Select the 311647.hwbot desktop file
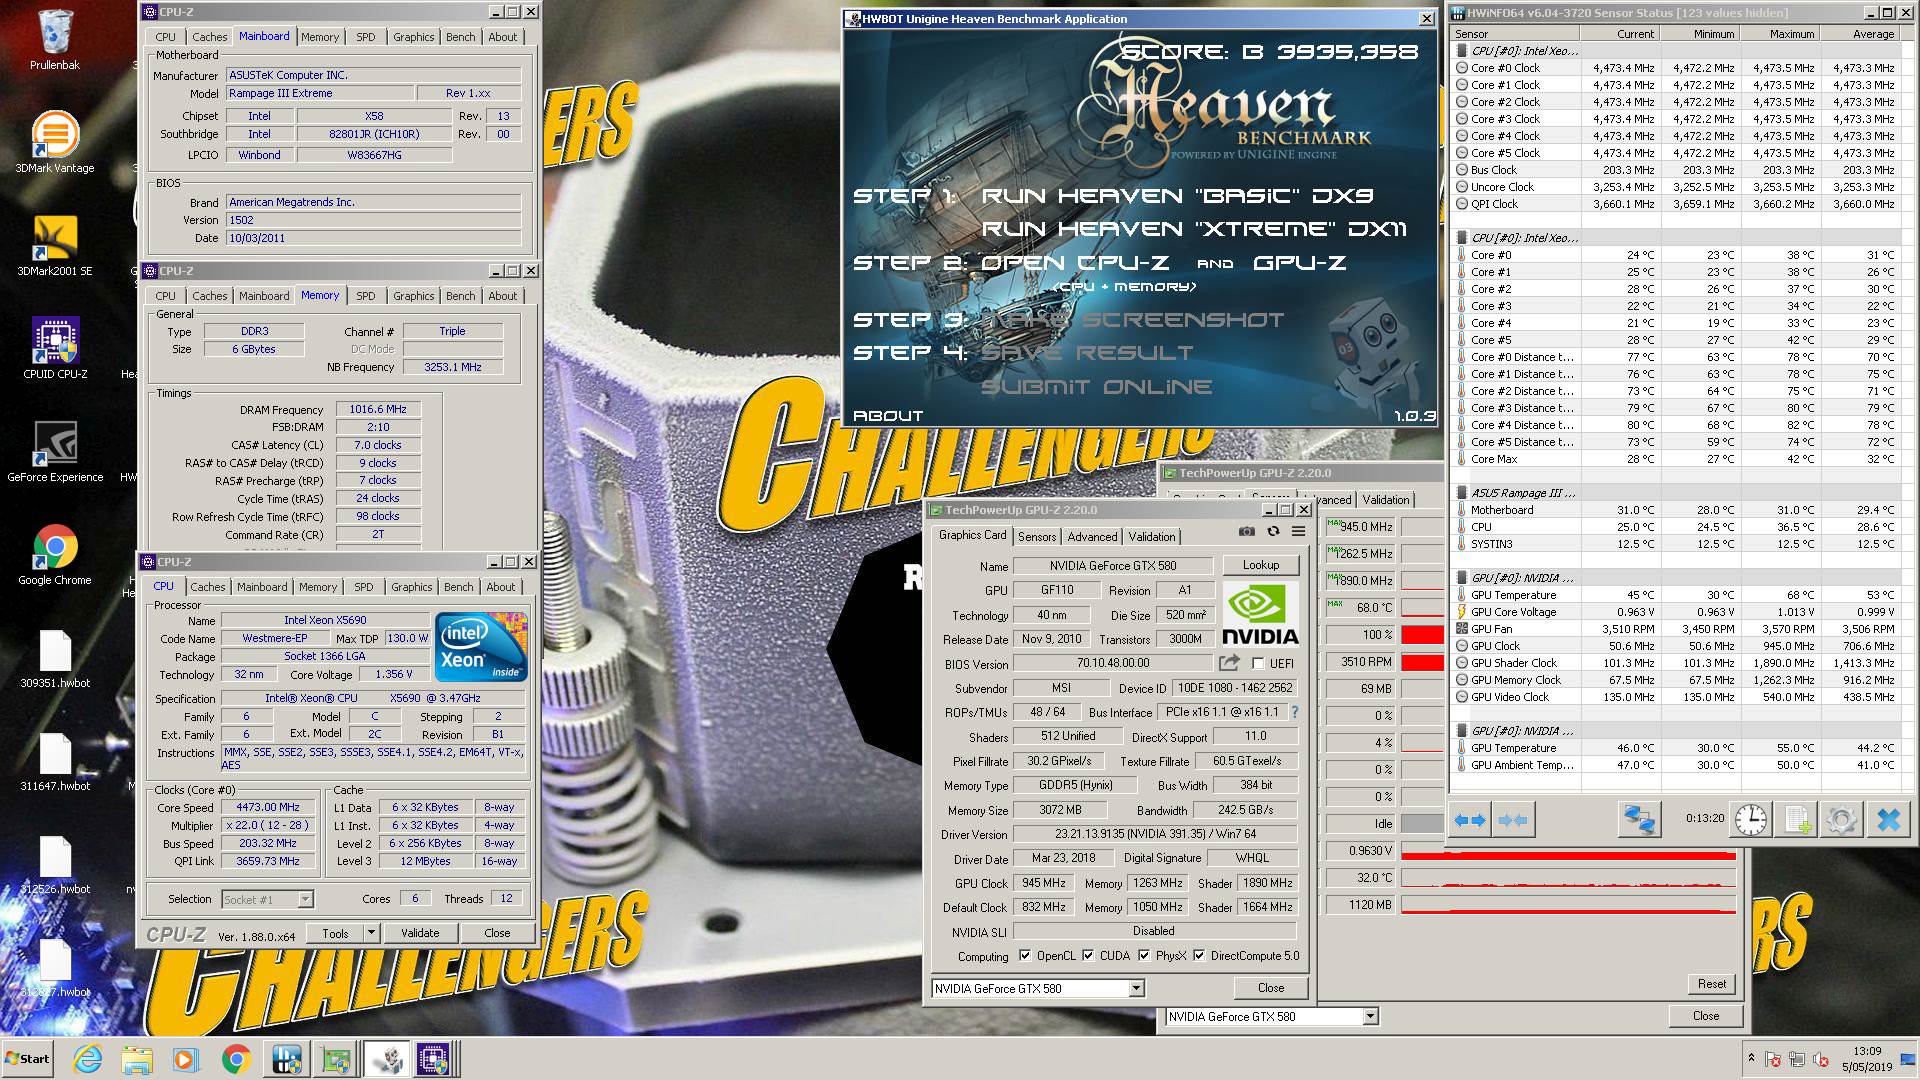This screenshot has height=1080, width=1920. click(x=55, y=761)
